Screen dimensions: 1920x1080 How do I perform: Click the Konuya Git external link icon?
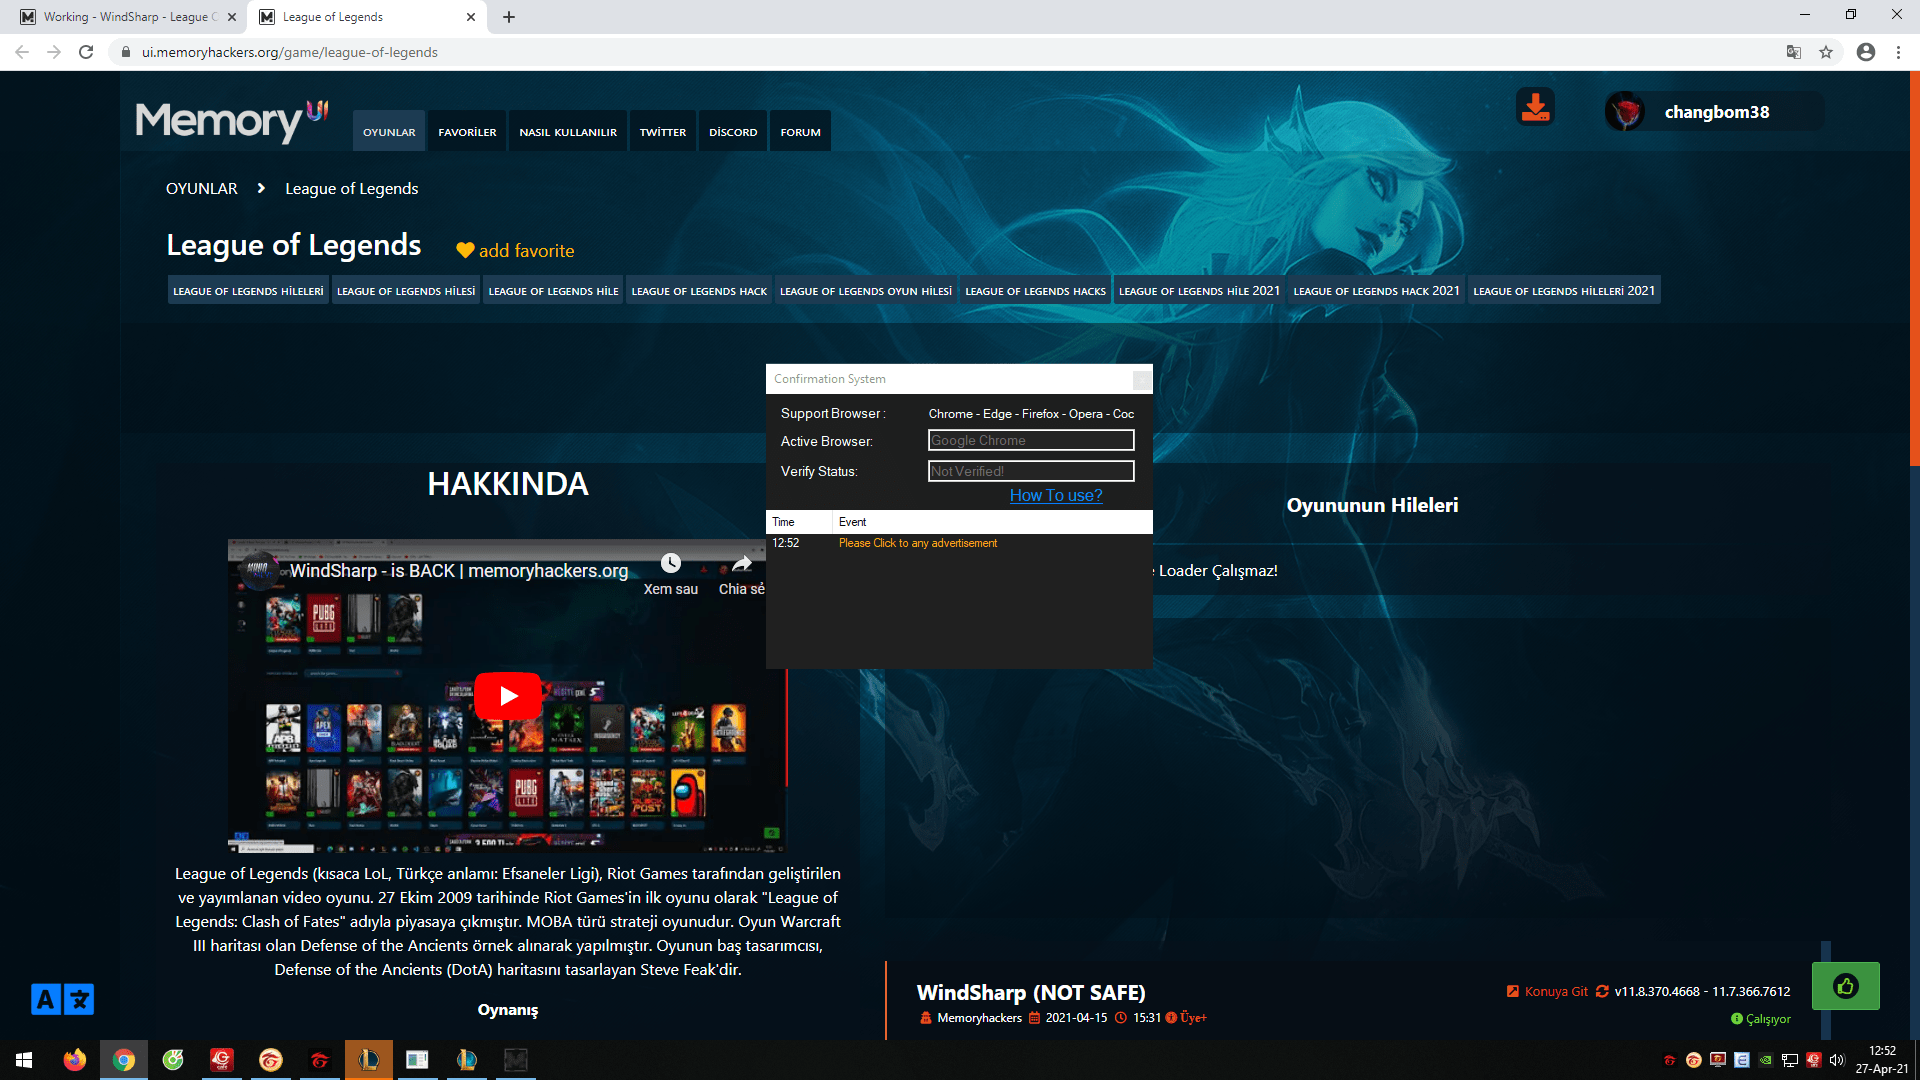point(1513,992)
